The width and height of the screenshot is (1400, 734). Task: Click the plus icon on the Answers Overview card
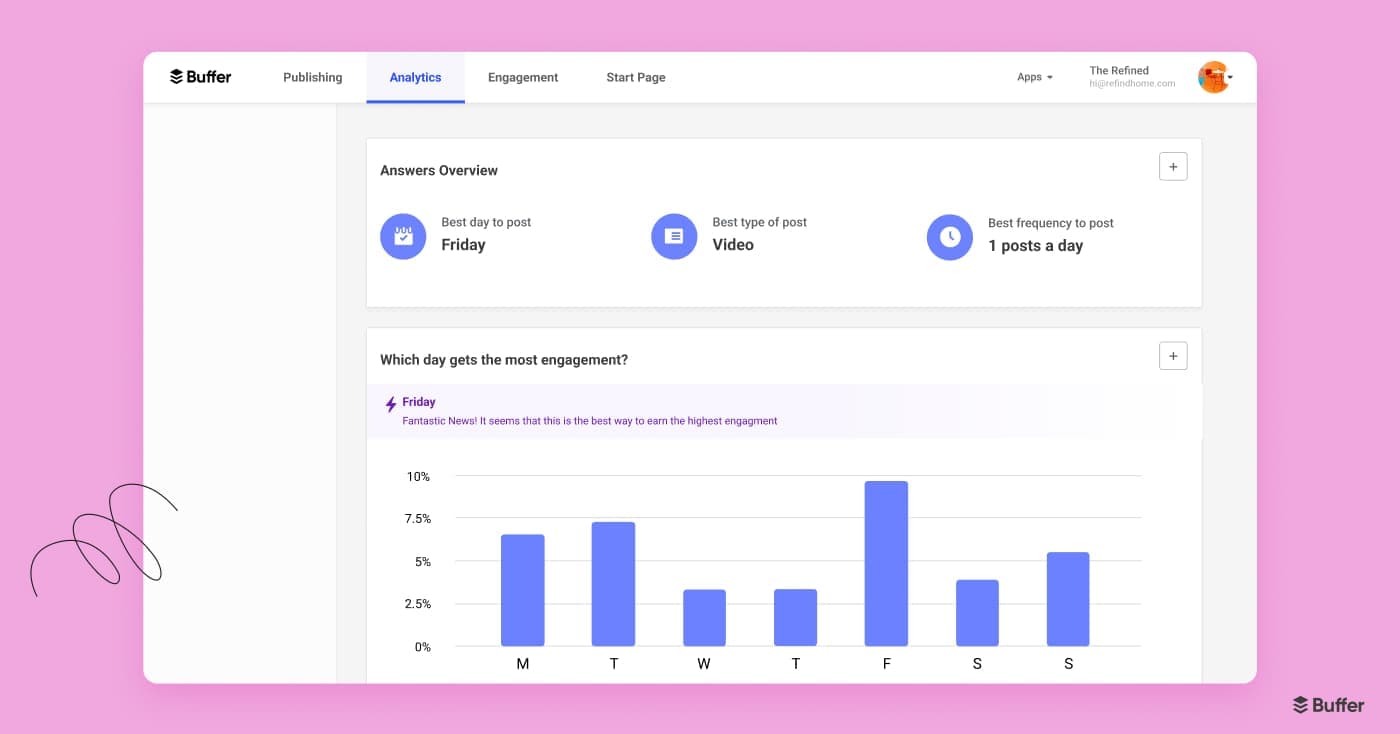(1173, 166)
